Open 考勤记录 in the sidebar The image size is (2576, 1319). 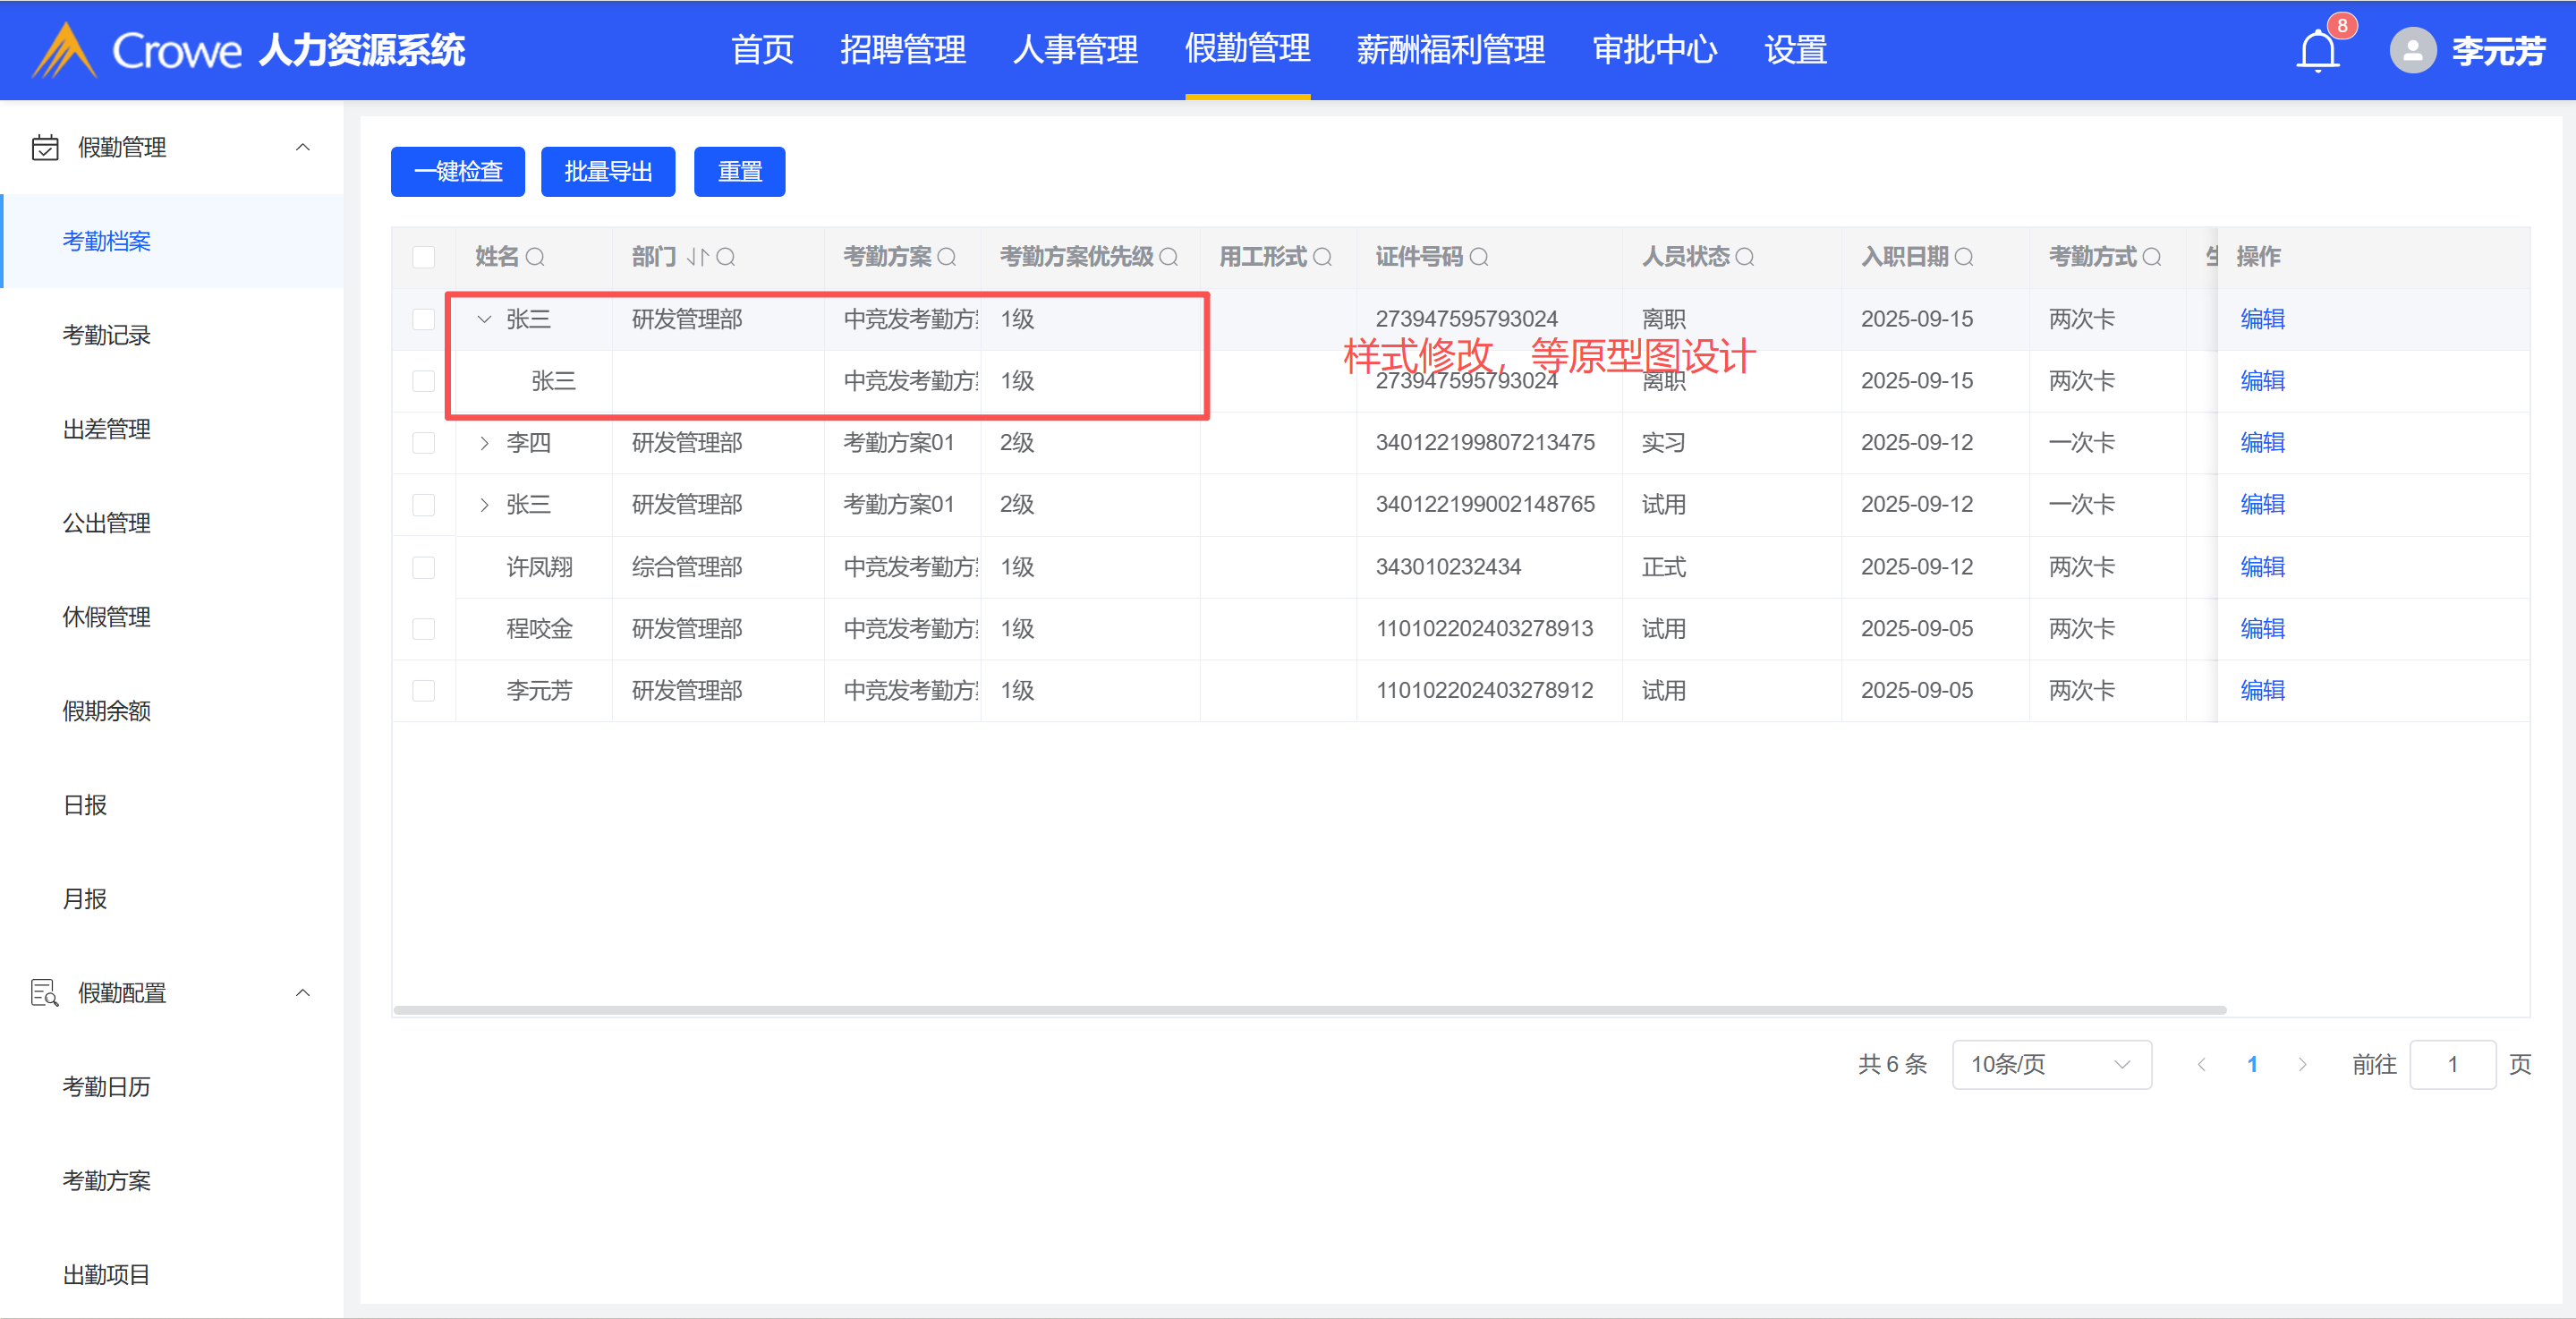(x=106, y=335)
